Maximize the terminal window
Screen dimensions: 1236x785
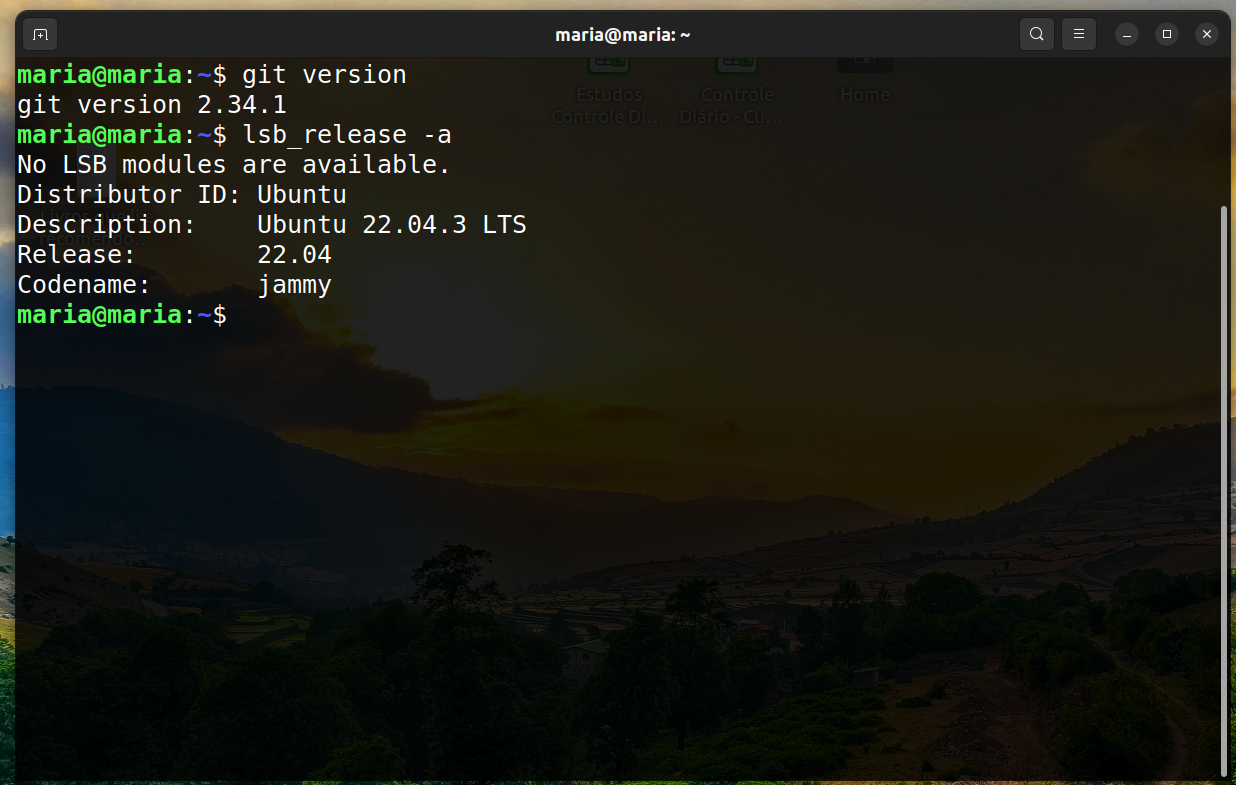[1167, 35]
